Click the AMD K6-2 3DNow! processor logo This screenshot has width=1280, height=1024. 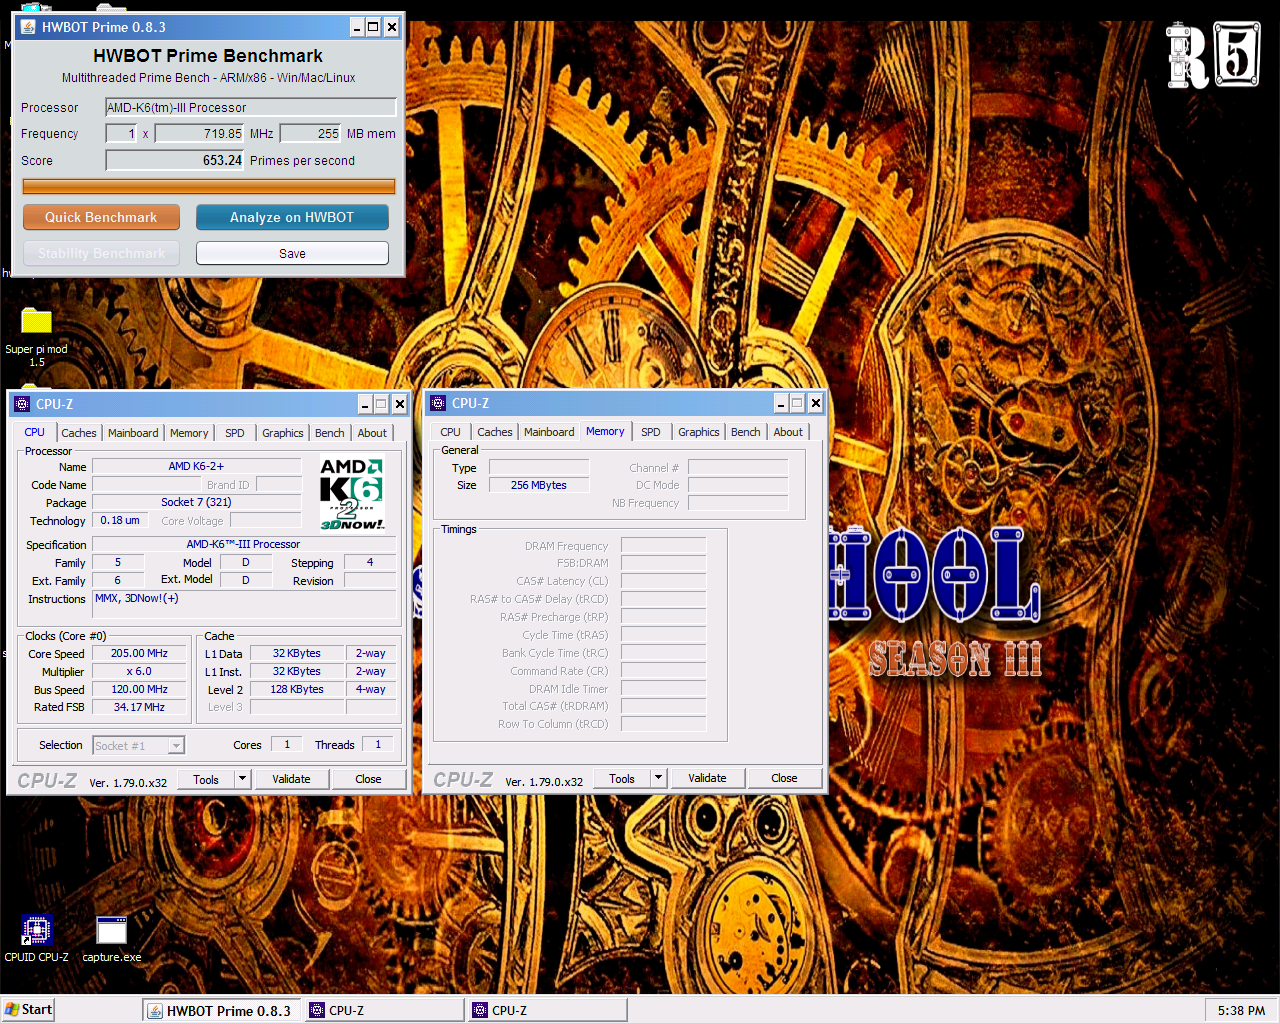click(x=352, y=494)
